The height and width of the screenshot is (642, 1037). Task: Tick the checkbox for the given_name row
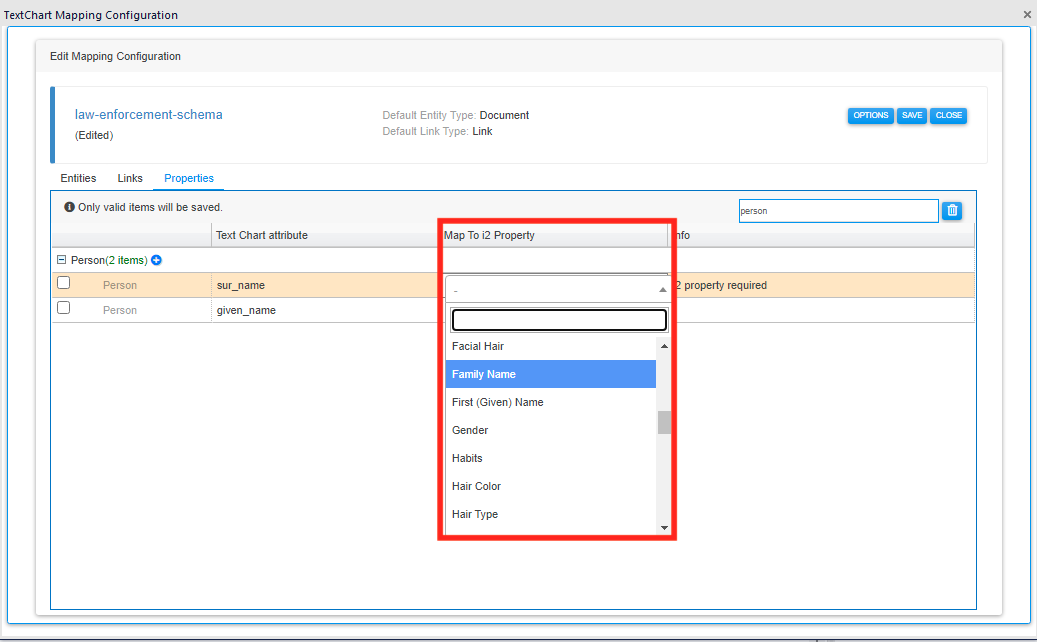coord(64,309)
